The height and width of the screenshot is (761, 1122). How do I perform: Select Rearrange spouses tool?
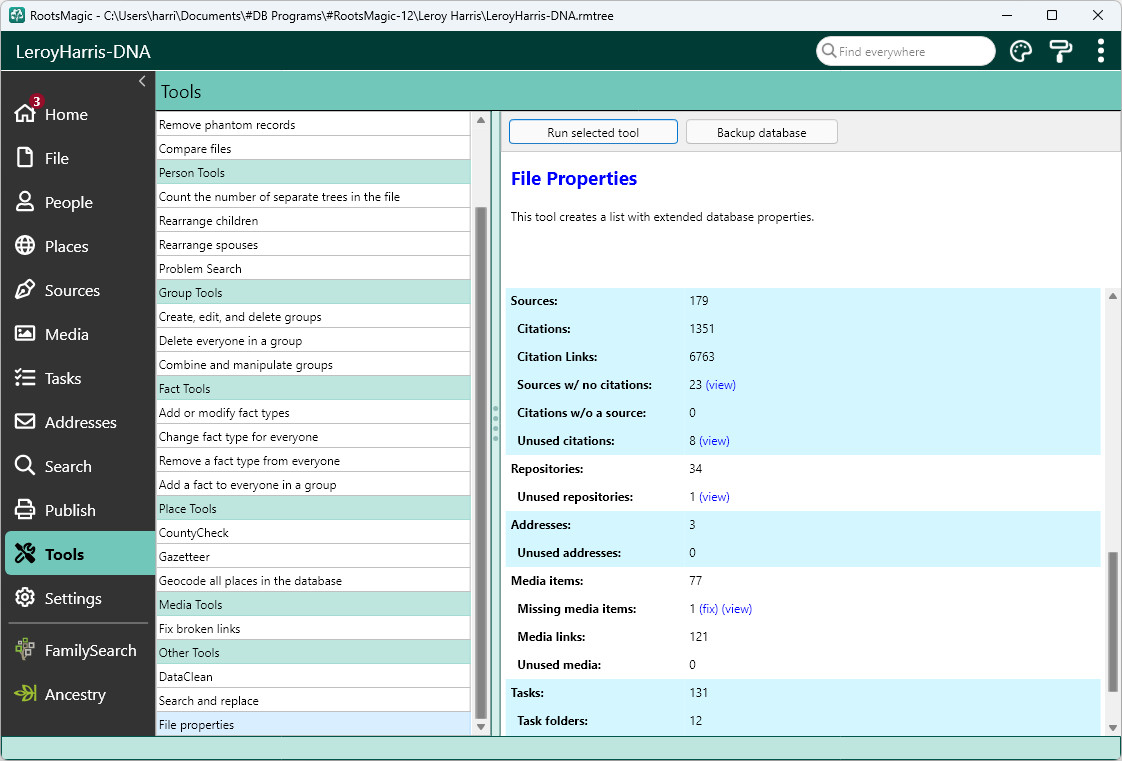[313, 245]
